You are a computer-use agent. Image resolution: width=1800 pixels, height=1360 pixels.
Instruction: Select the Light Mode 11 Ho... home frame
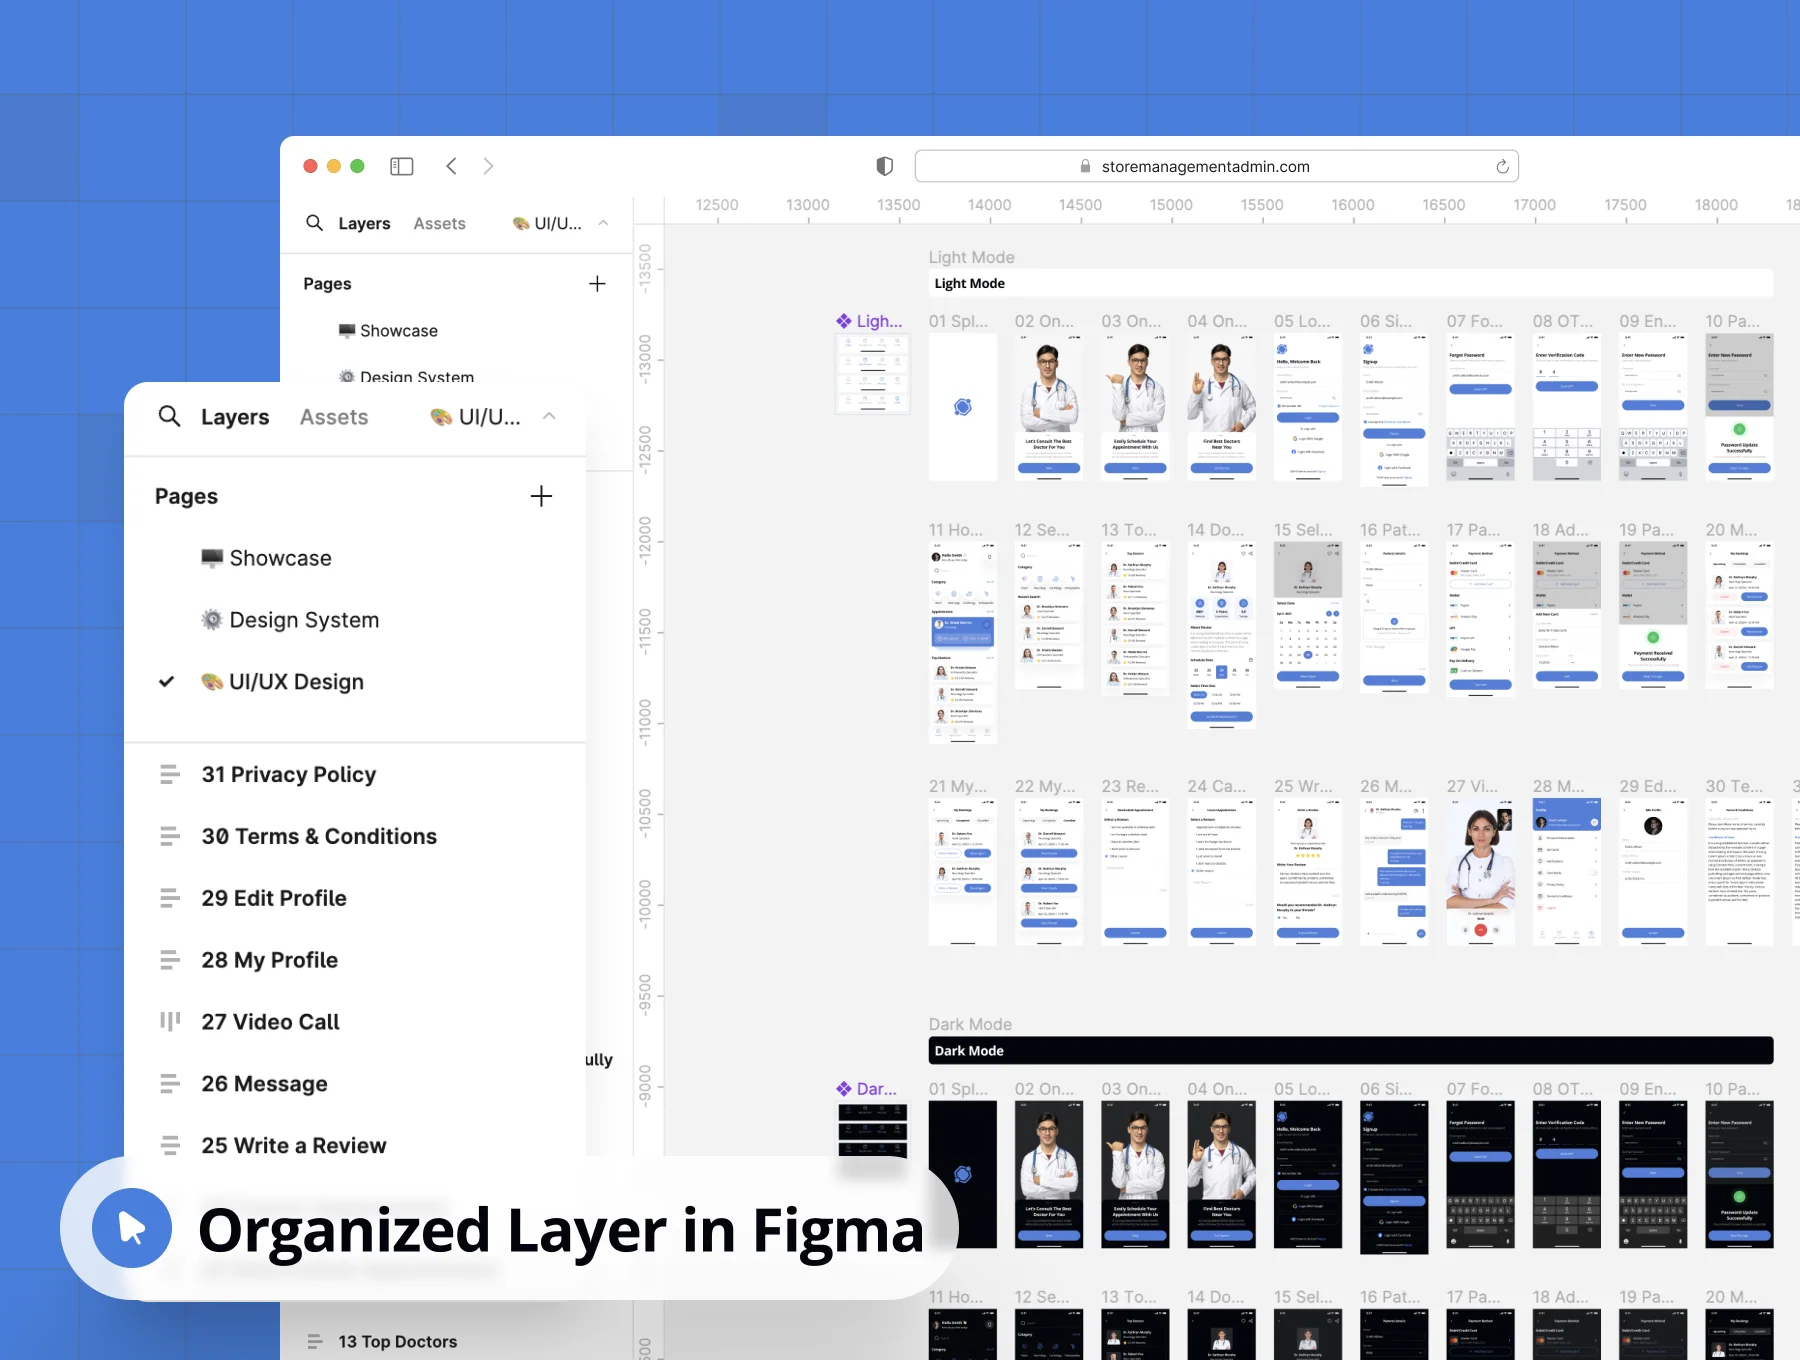tap(963, 642)
